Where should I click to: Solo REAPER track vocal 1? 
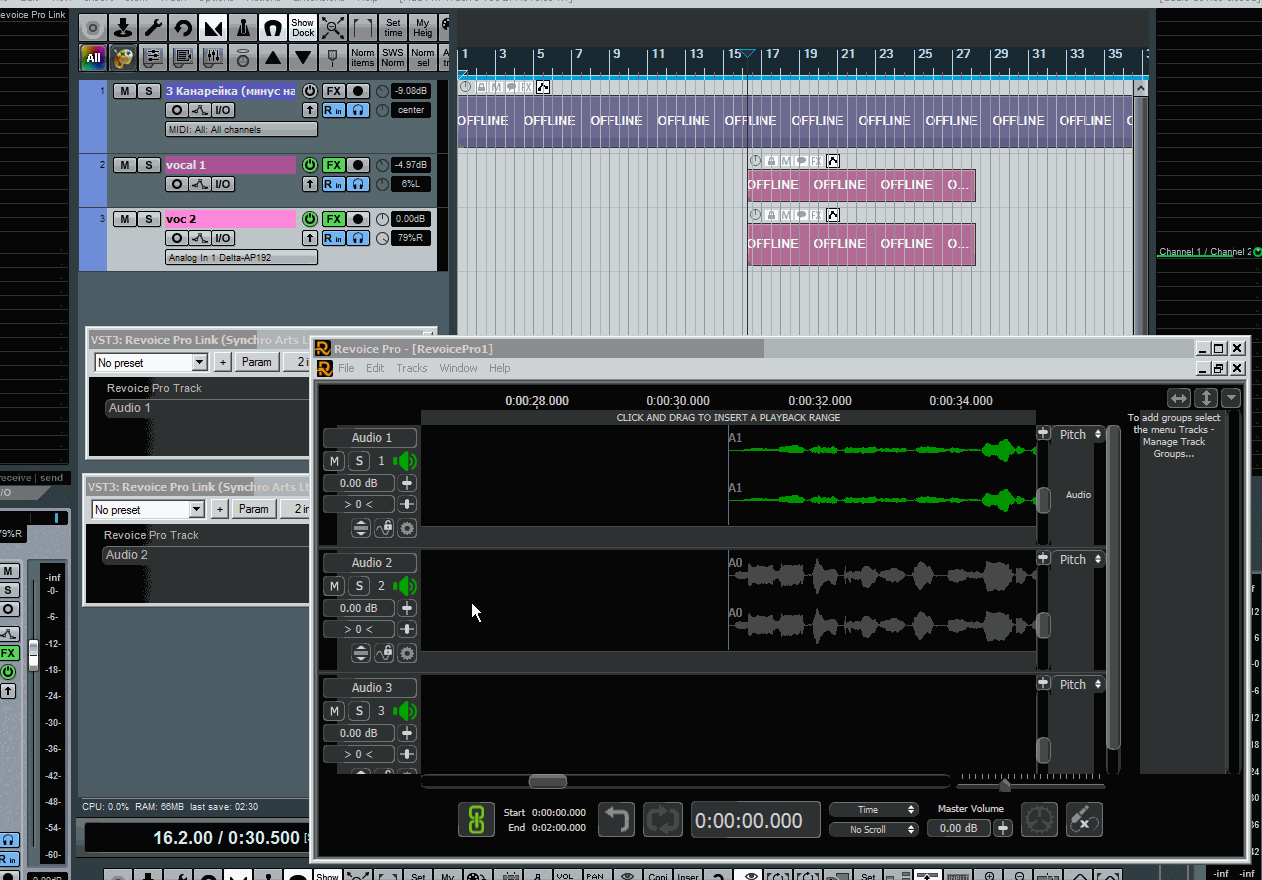point(148,165)
